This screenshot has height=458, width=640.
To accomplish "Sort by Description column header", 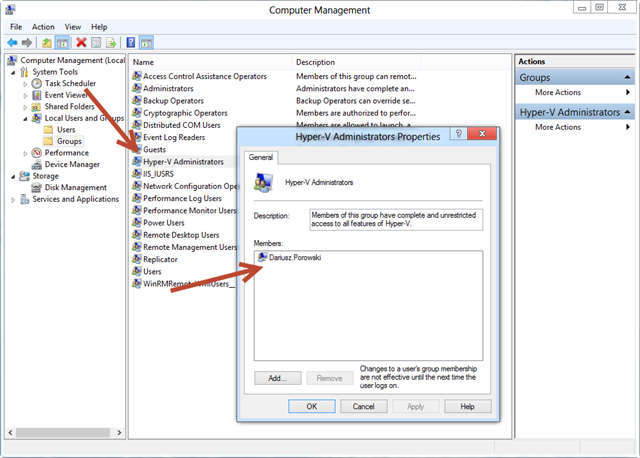I will click(356, 62).
